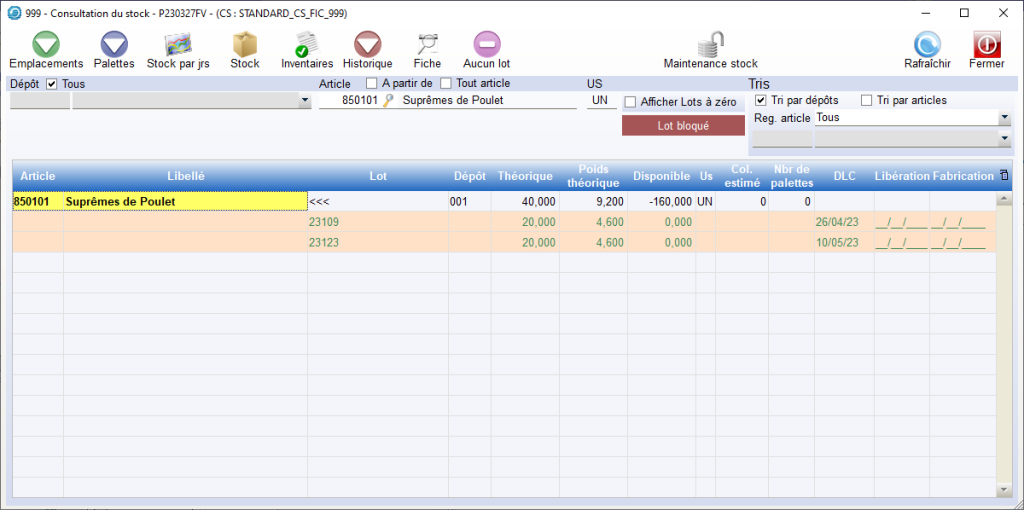Open the Emplacements view
The height and width of the screenshot is (510, 1024).
[x=46, y=45]
